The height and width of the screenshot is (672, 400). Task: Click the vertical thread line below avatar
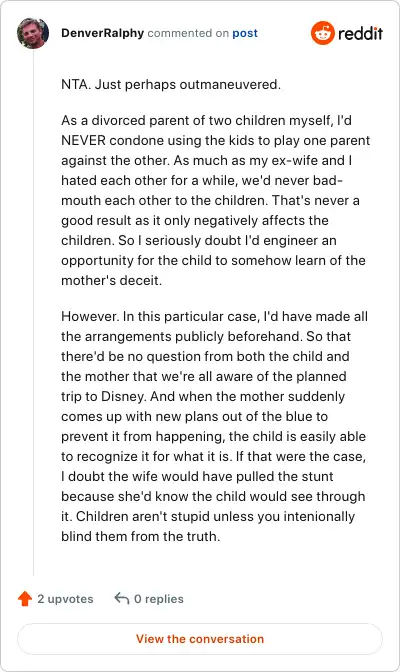33,313
